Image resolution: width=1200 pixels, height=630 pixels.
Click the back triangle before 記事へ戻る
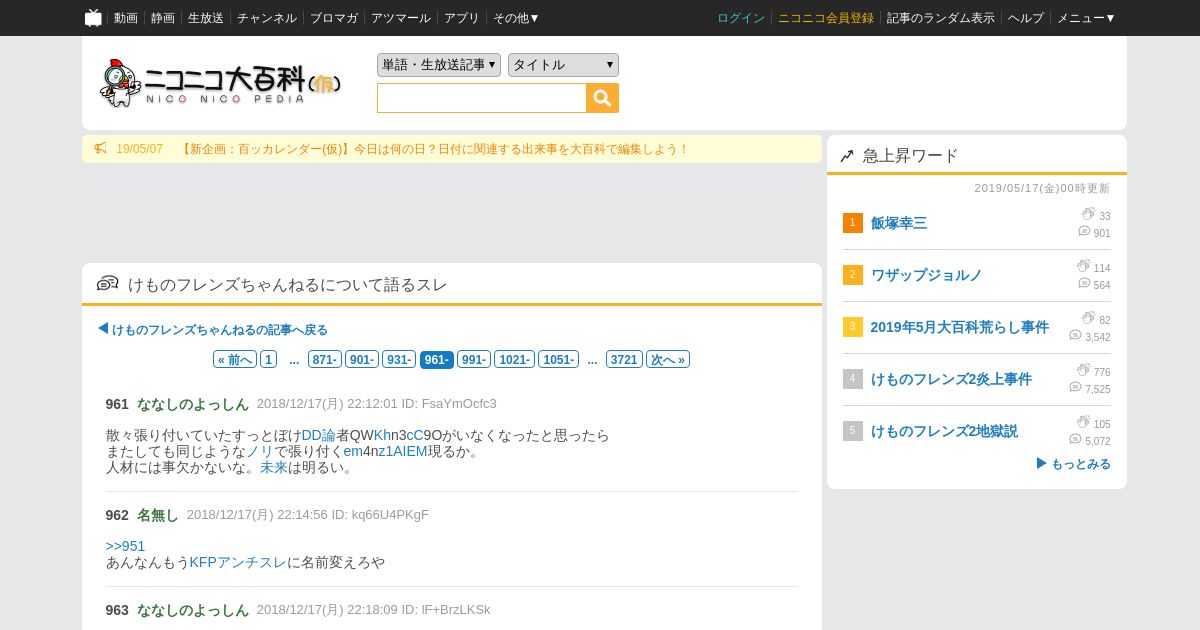(103, 329)
